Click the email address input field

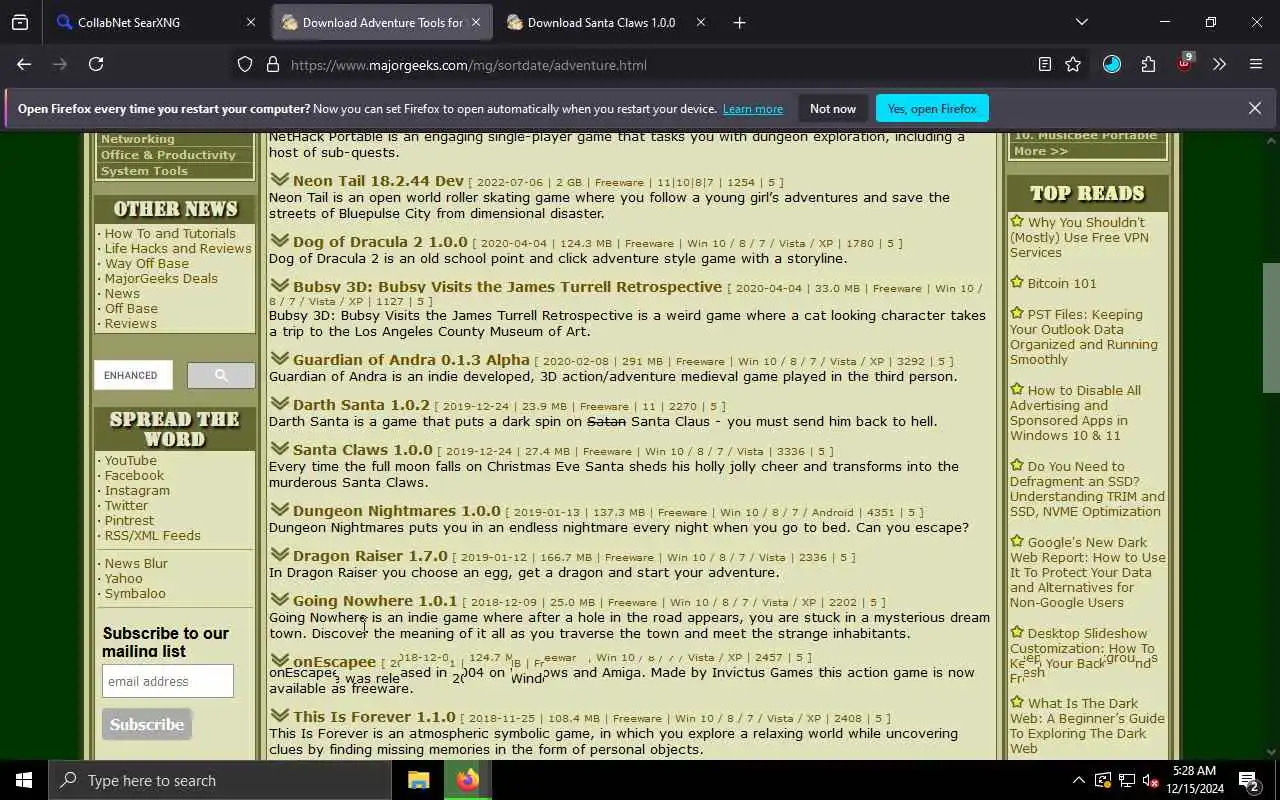pos(168,681)
